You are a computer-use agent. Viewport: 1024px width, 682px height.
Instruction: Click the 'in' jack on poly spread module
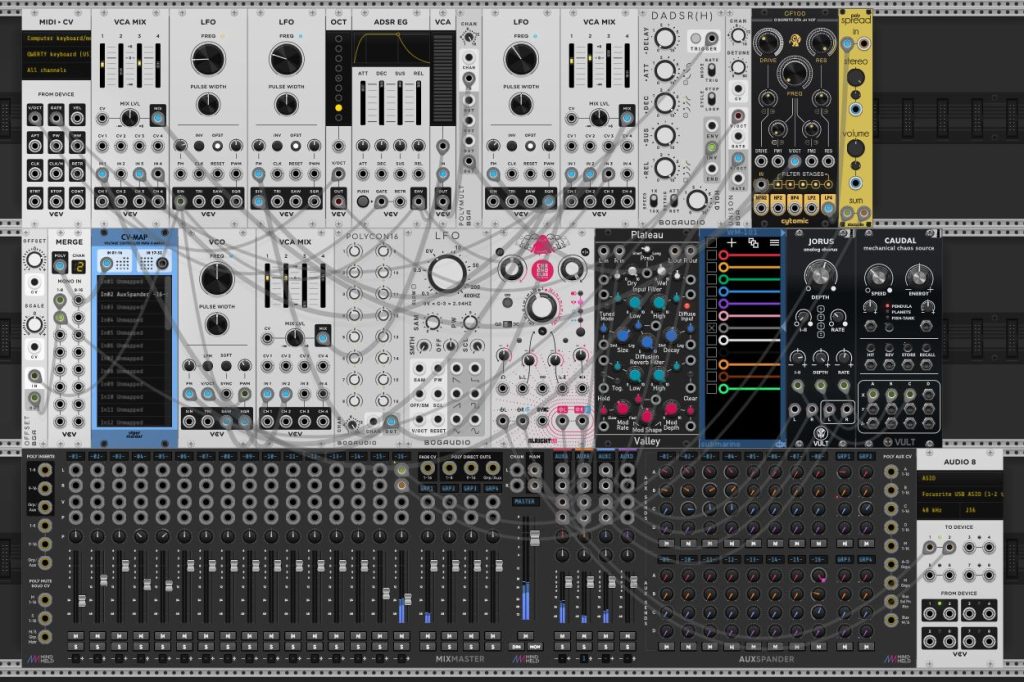[847, 44]
